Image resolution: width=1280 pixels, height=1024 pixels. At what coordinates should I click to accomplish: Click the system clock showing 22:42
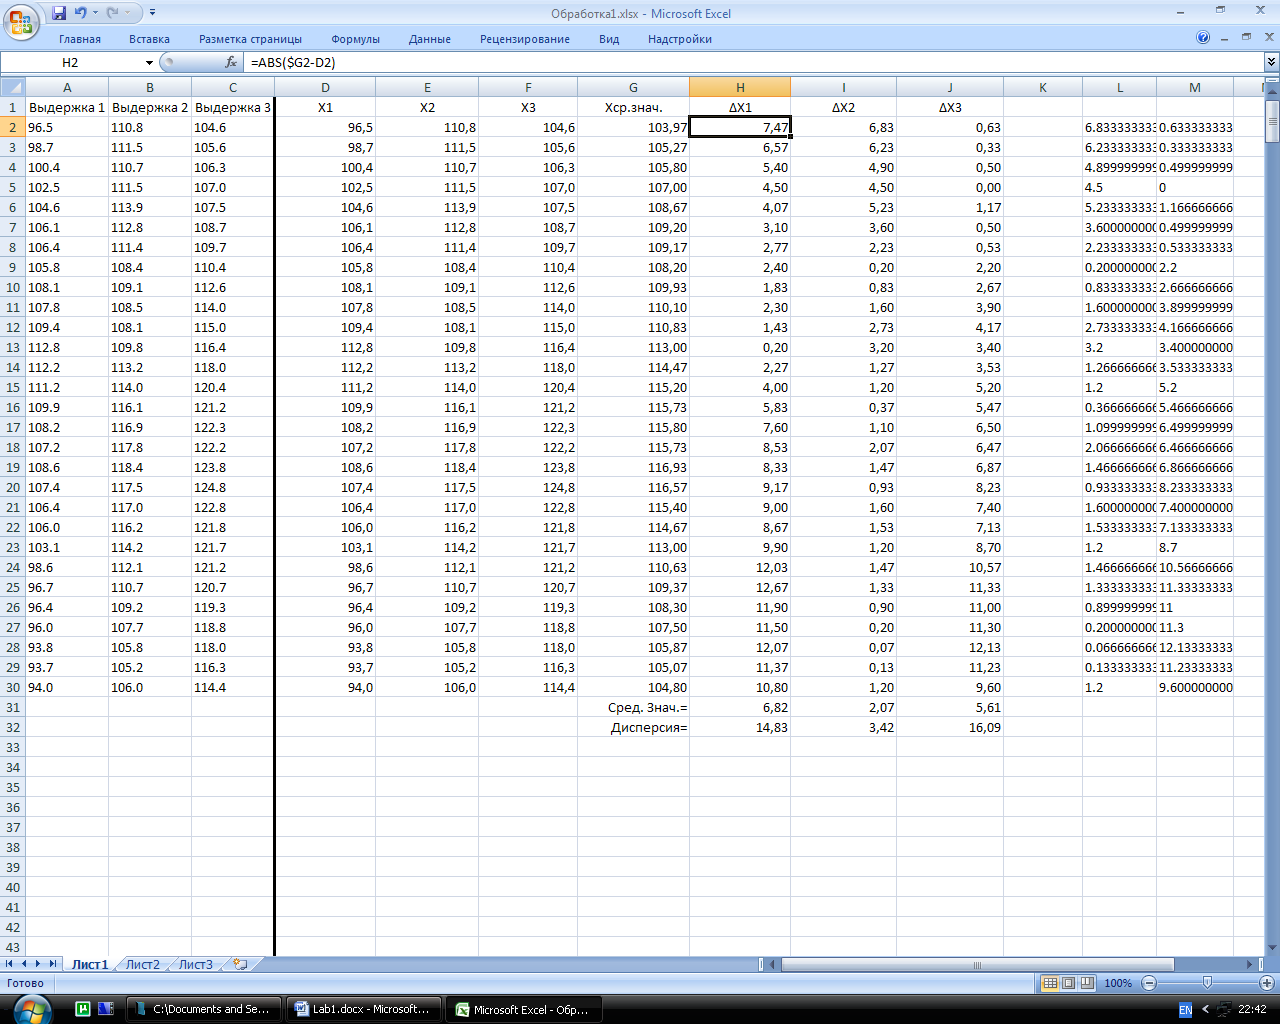(1252, 1010)
